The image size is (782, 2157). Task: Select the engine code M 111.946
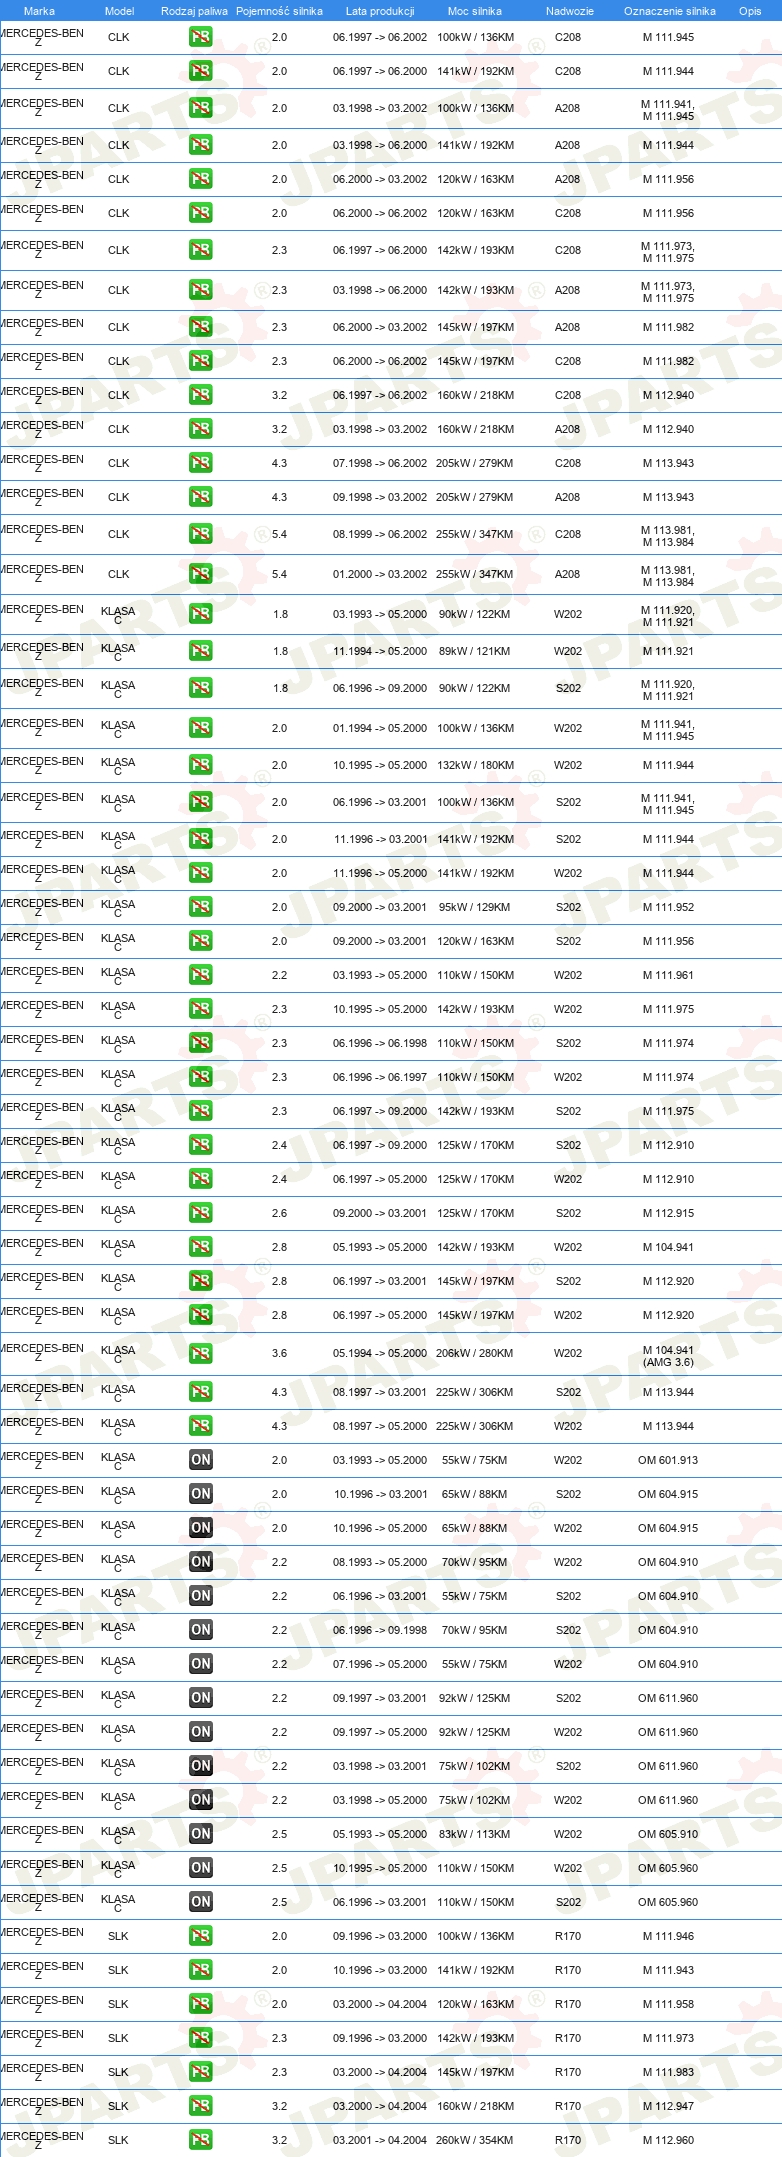[x=668, y=1936]
